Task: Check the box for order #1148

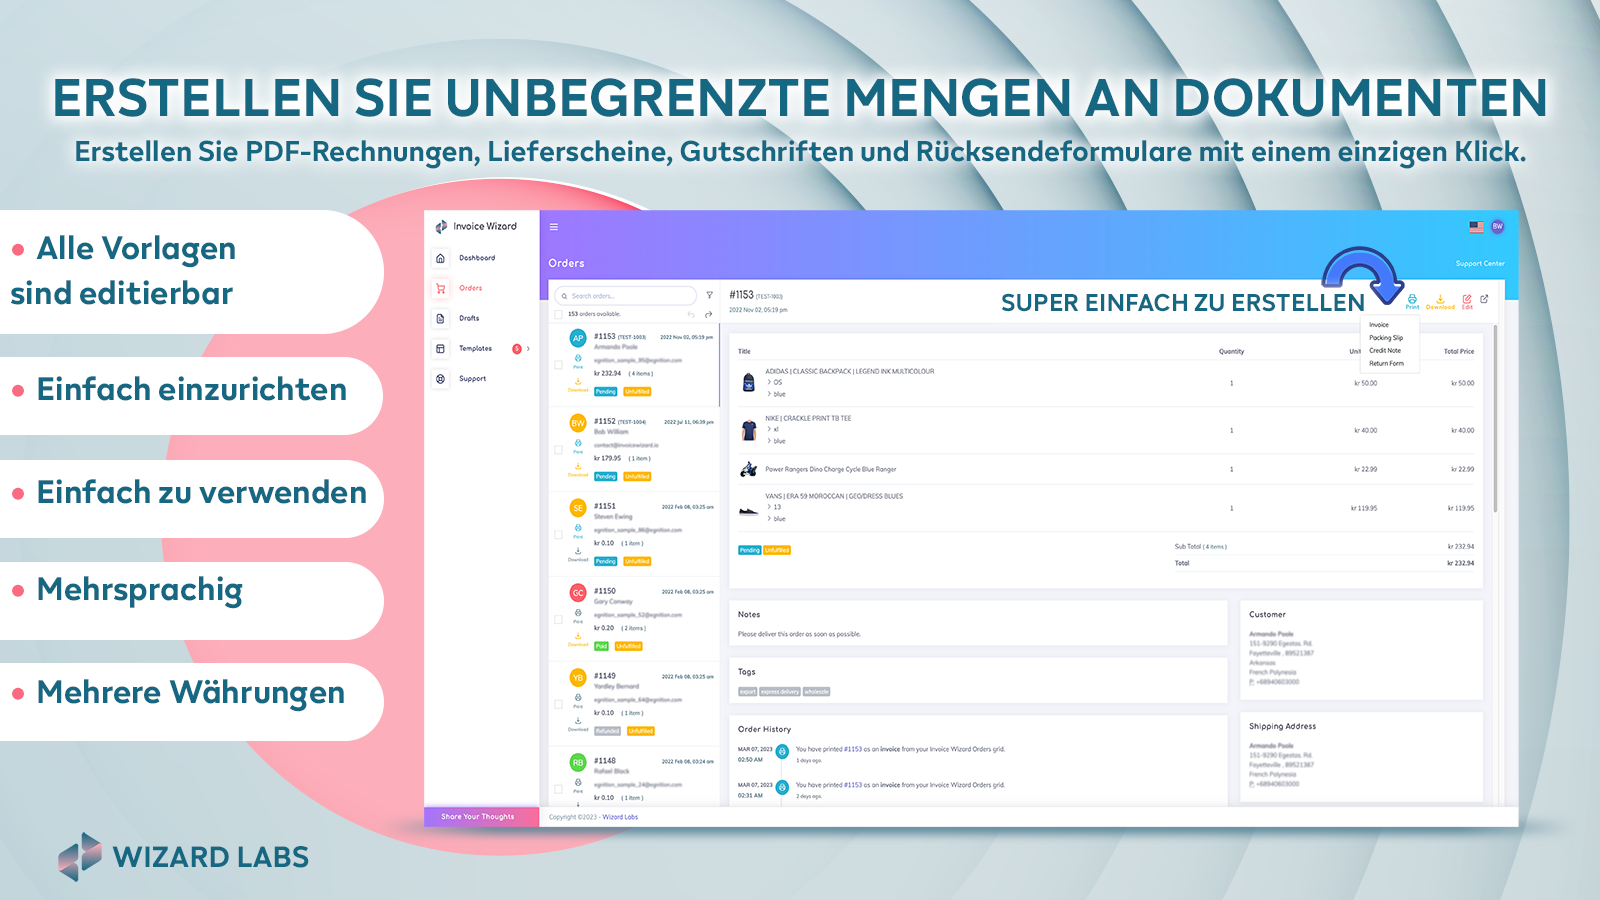Action: (558, 789)
